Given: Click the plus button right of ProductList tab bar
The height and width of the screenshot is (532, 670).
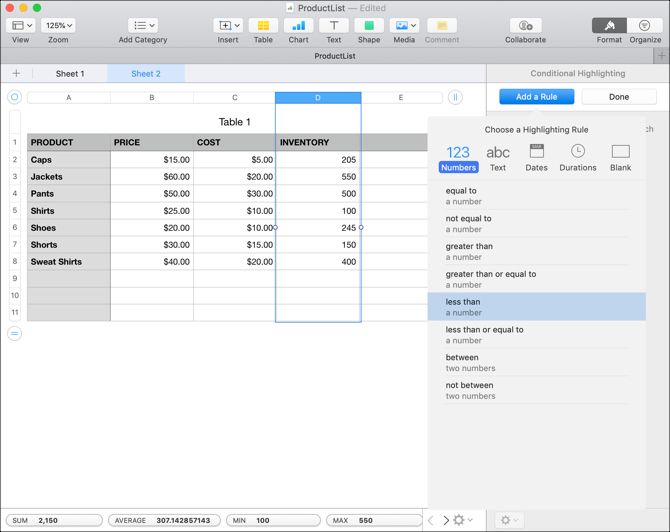Looking at the screenshot, I should coord(662,56).
